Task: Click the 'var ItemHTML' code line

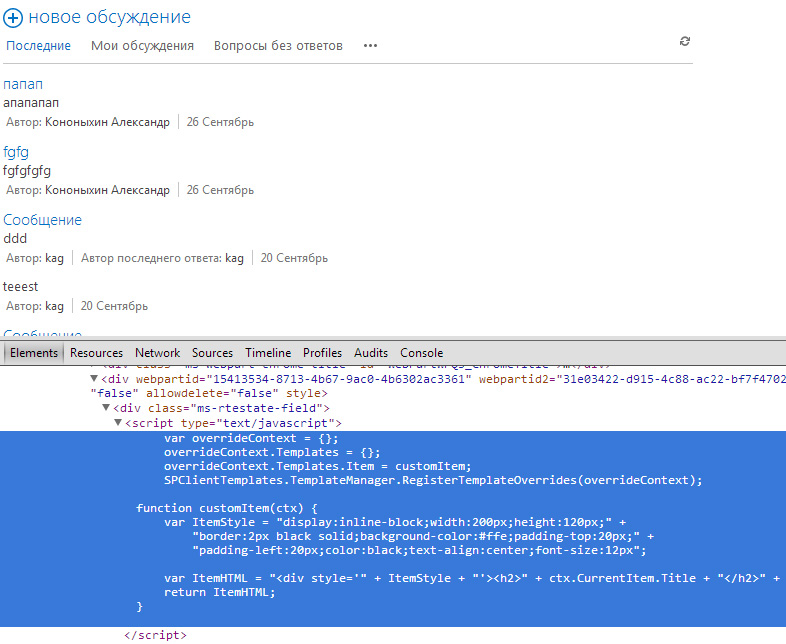Action: [x=472, y=578]
